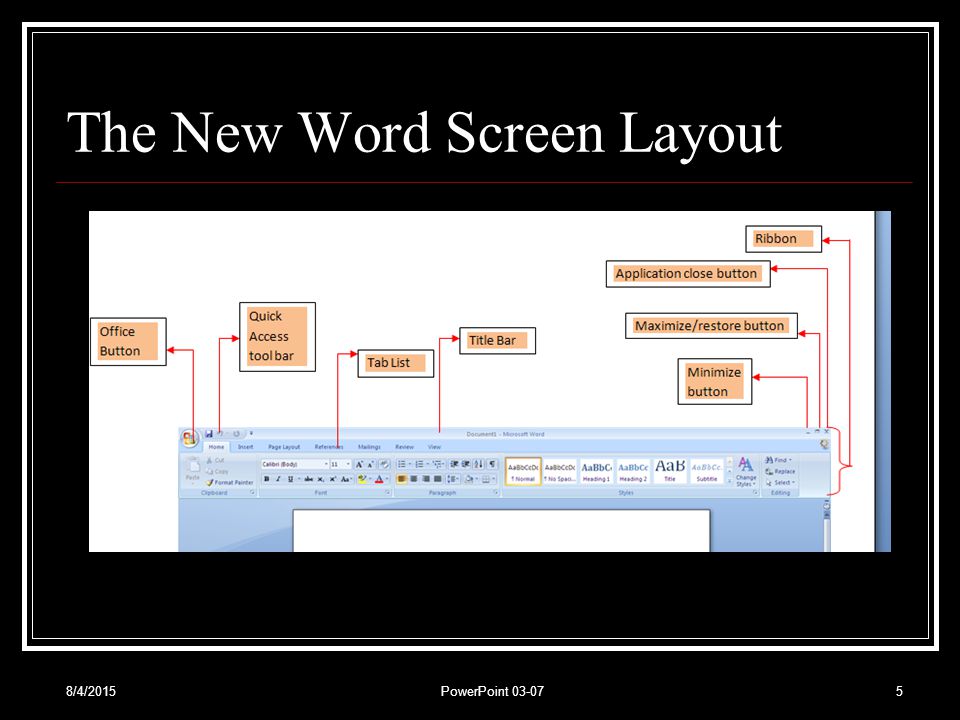Screen dimensions: 960x720
Task: Open Customize Quick Access Toolbar arrow
Action: click(251, 433)
